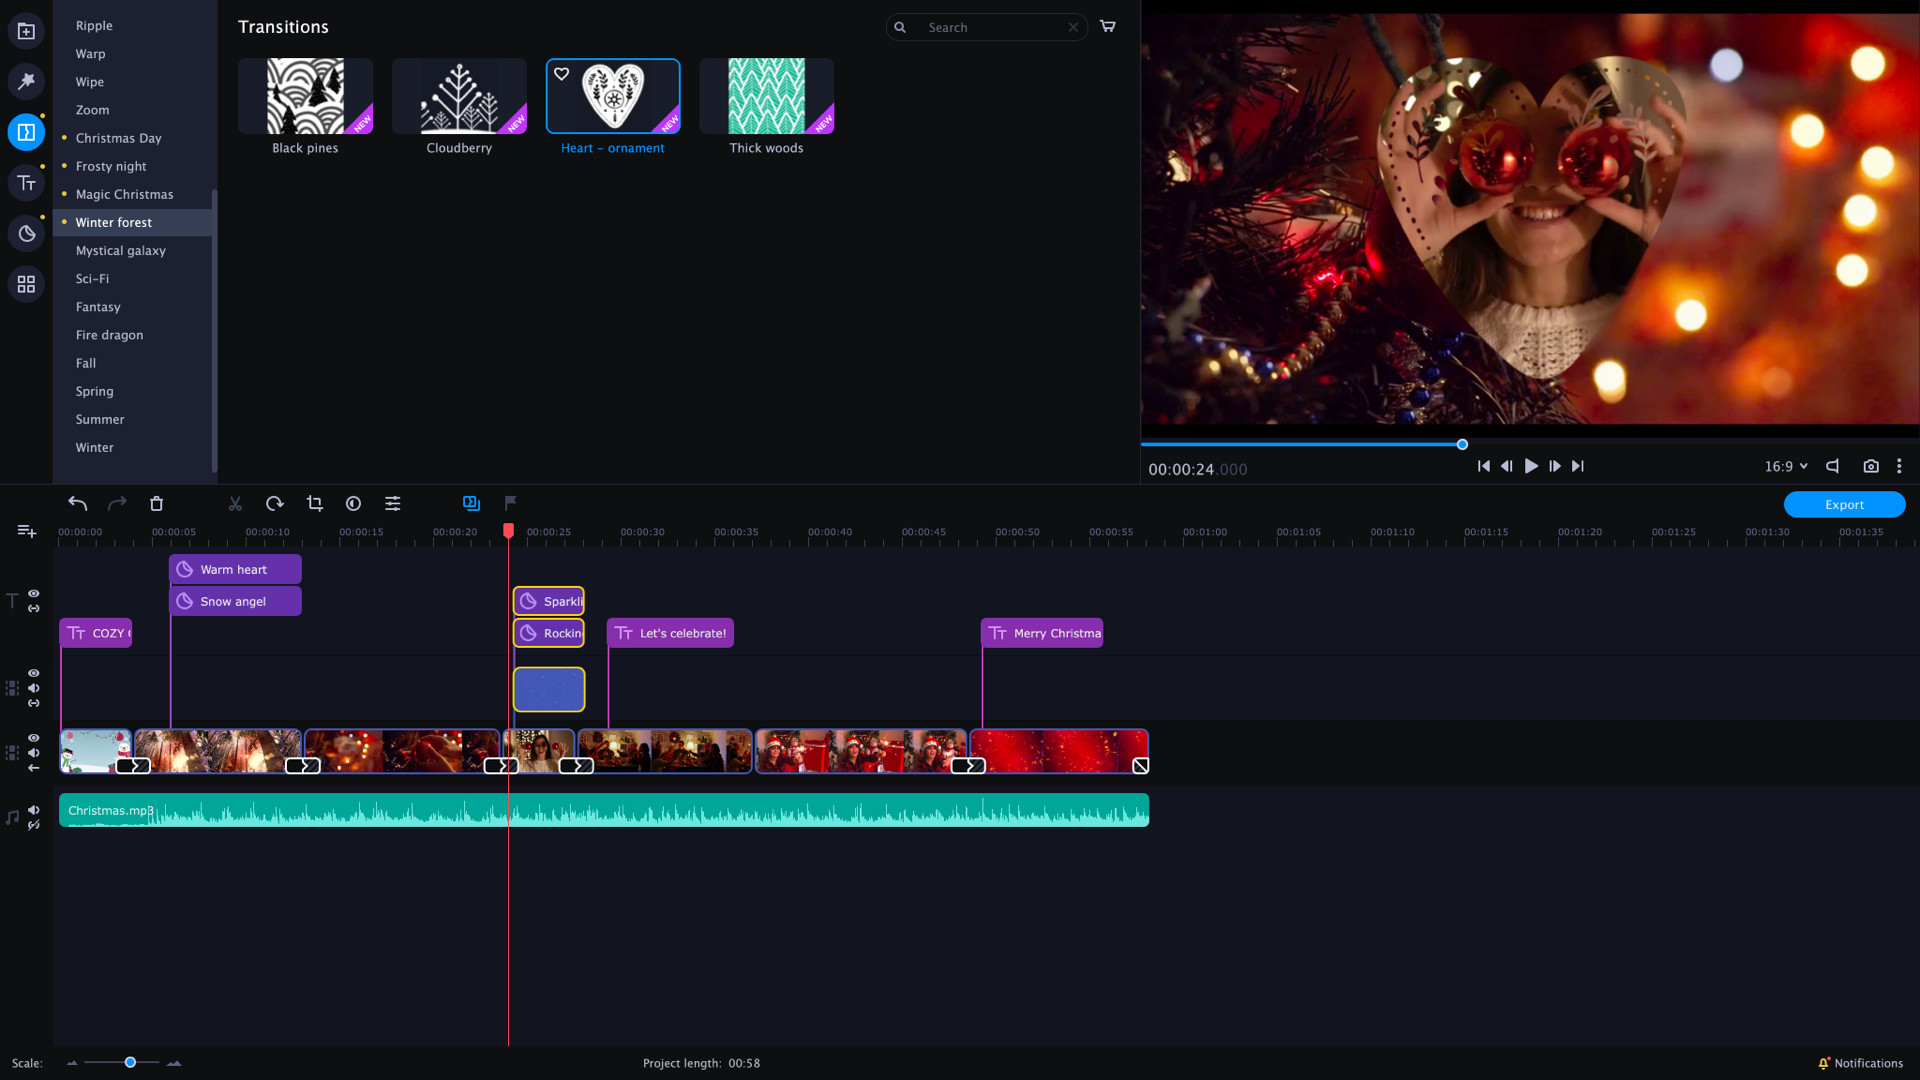Mute the Christmas.mp3 audio track
Image resolution: width=1920 pixels, height=1080 pixels.
coord(33,812)
